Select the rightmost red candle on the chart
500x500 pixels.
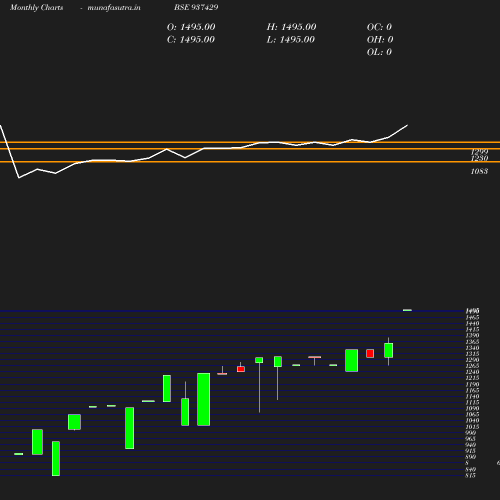[370, 353]
